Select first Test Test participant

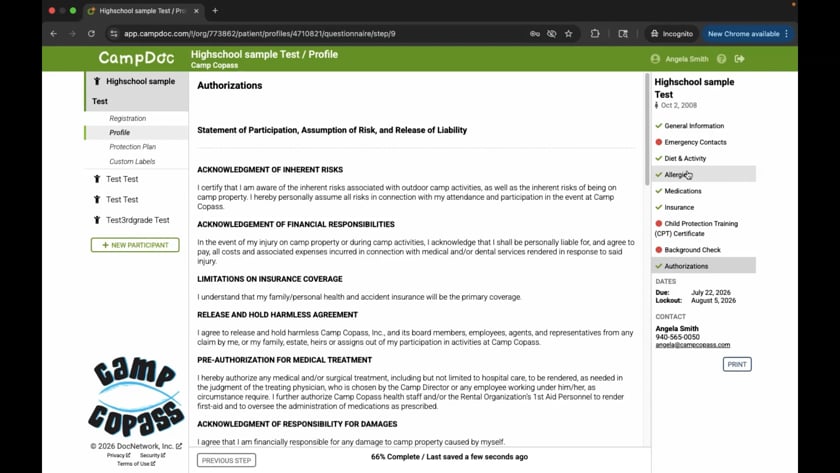pyautogui.click(x=122, y=179)
